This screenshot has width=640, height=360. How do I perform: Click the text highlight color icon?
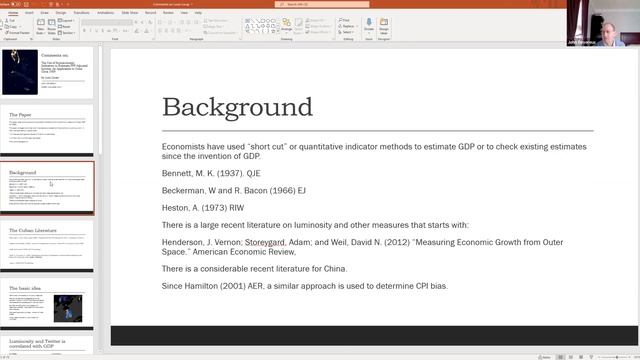pos(137,31)
